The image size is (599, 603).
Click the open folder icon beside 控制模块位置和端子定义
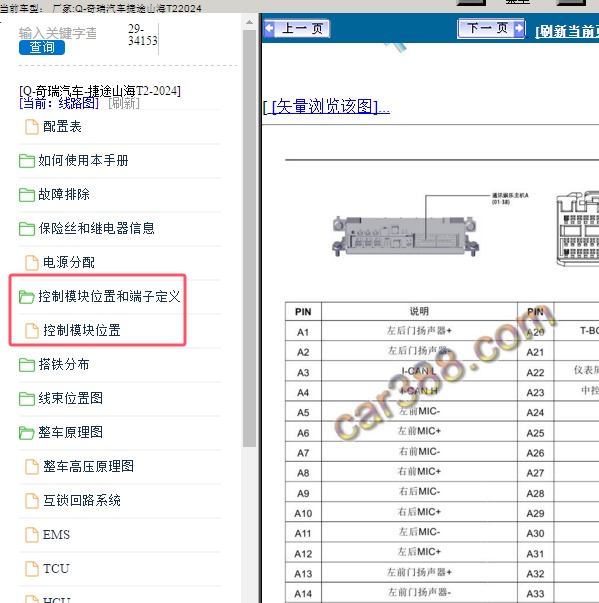coord(27,297)
